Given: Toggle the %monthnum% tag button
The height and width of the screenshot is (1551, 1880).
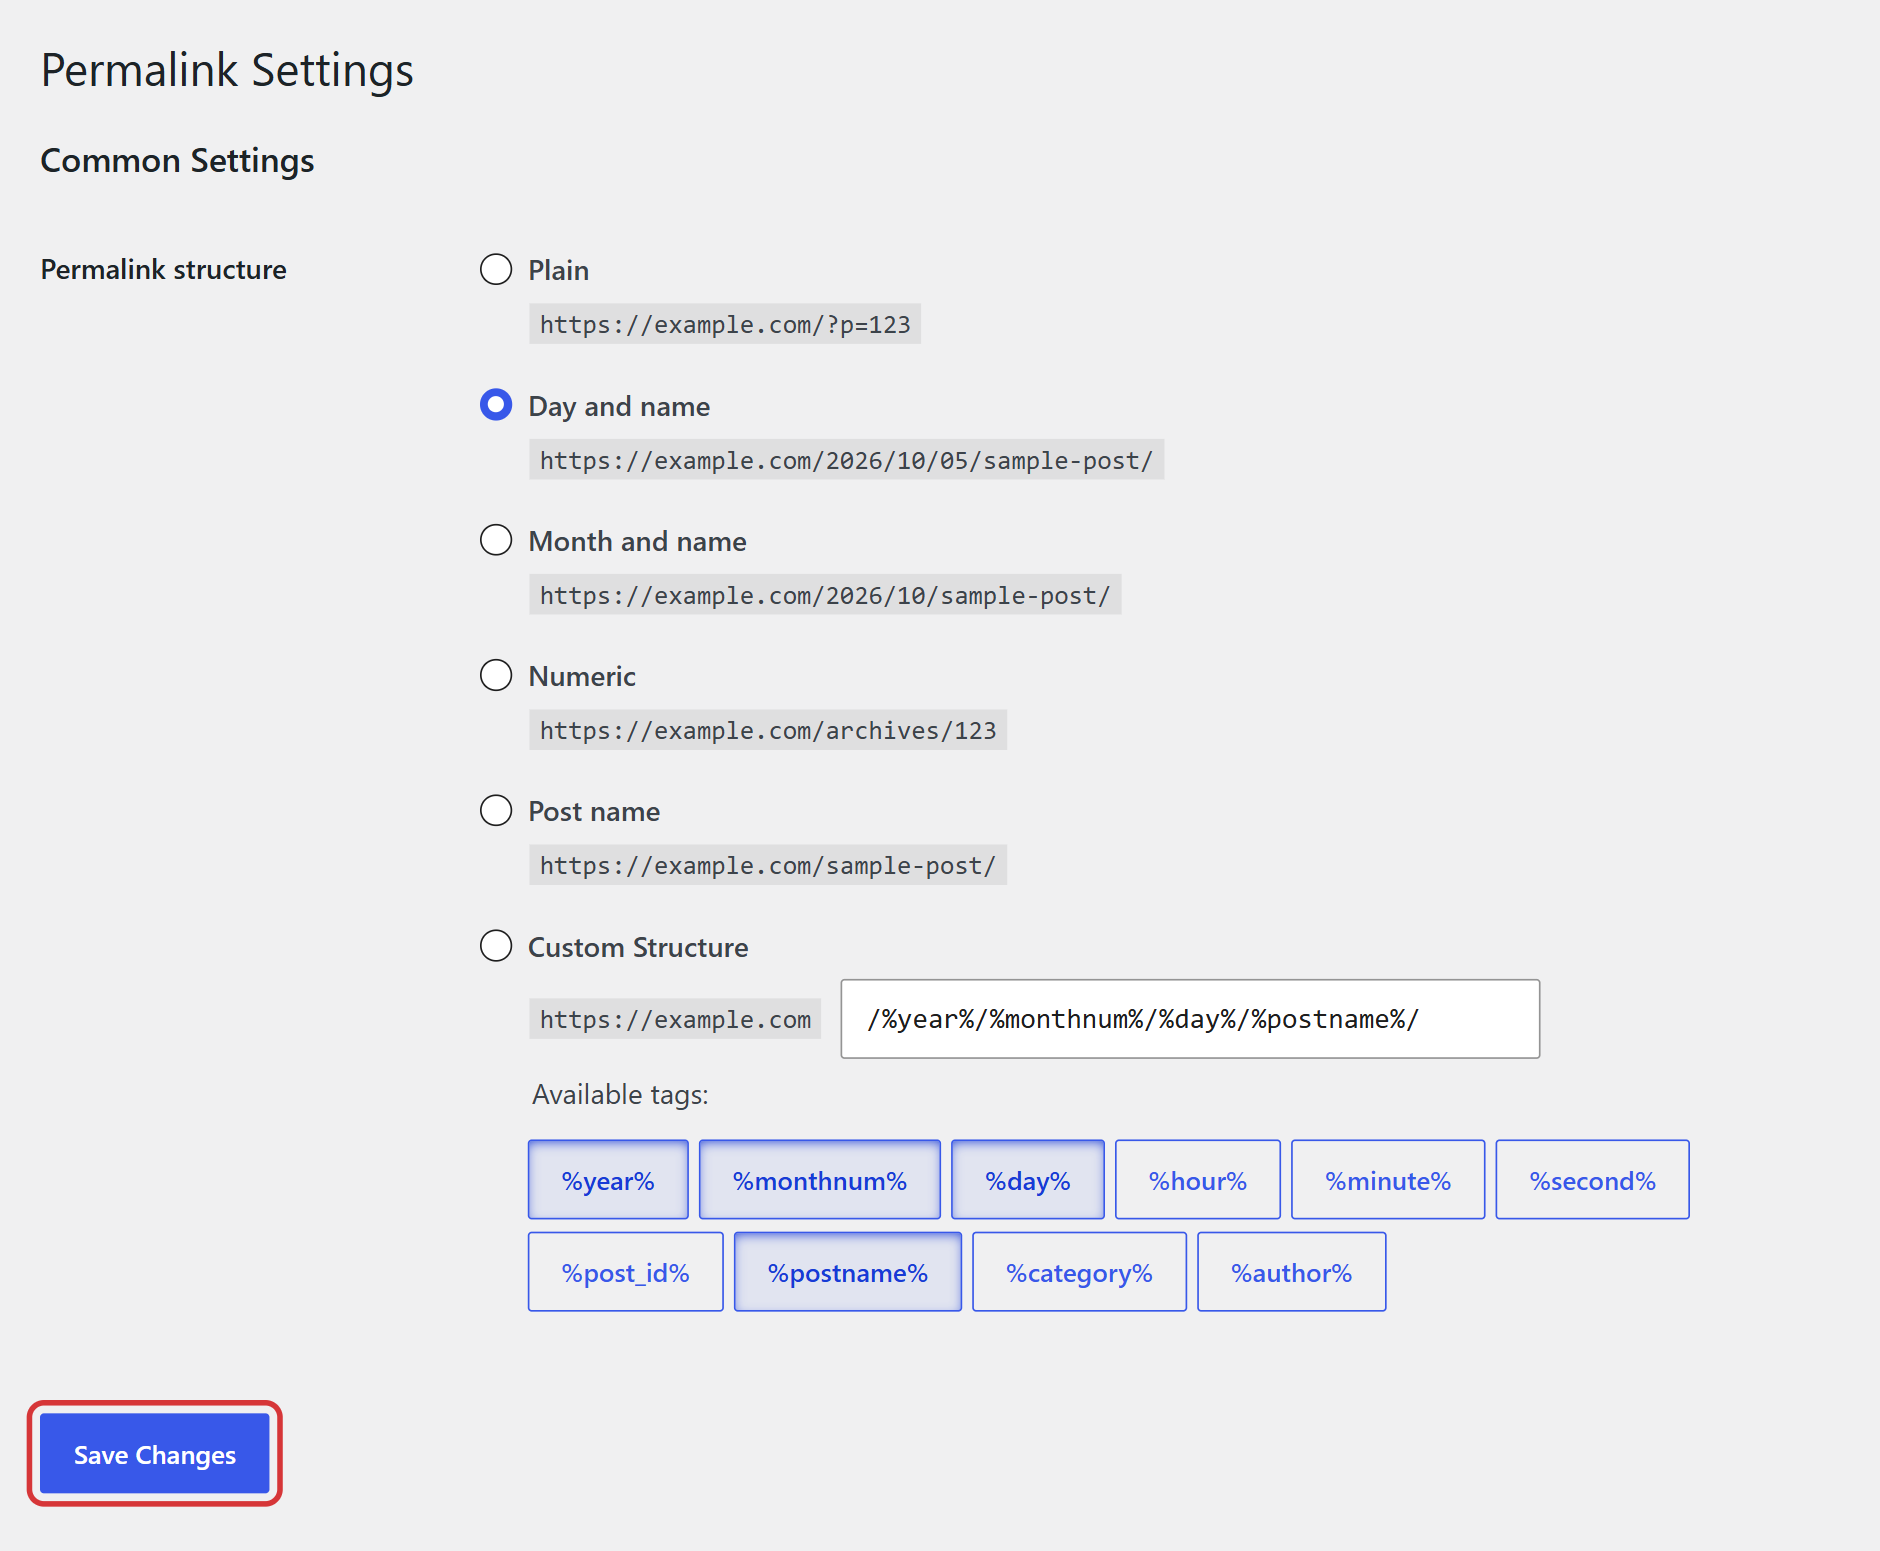Looking at the screenshot, I should point(820,1180).
